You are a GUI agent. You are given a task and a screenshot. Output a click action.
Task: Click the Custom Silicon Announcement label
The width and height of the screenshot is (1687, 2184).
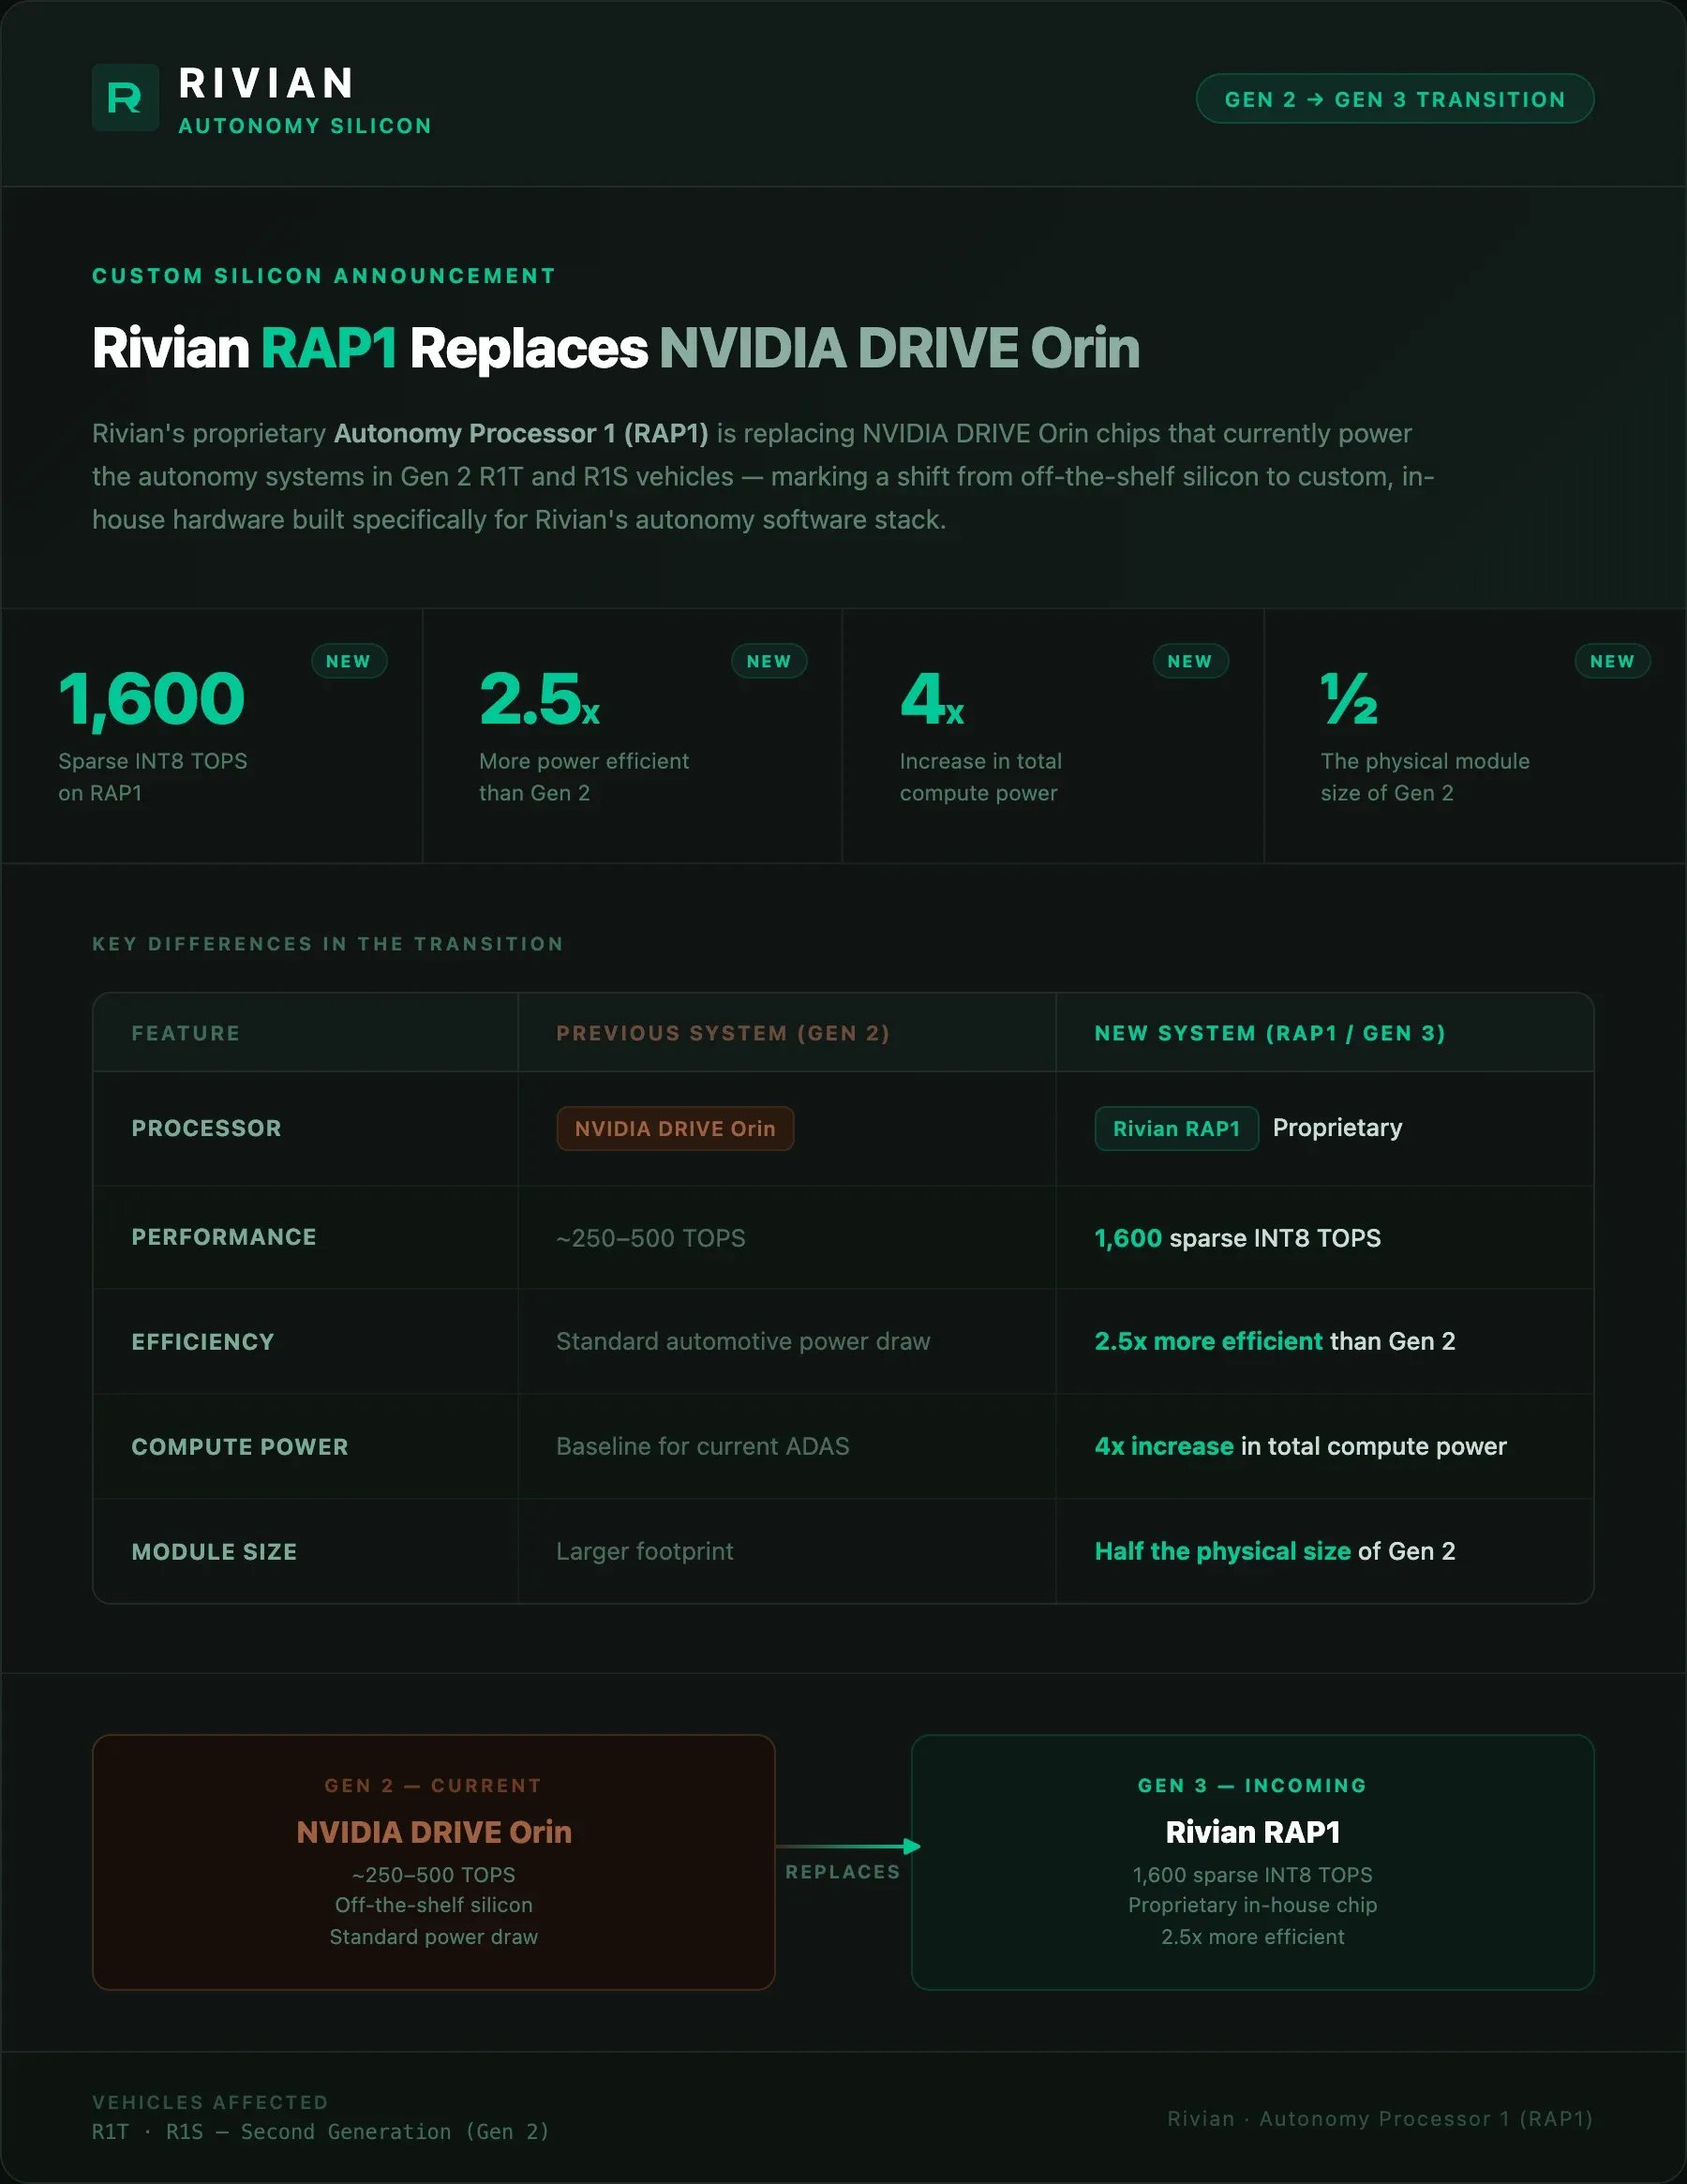324,276
